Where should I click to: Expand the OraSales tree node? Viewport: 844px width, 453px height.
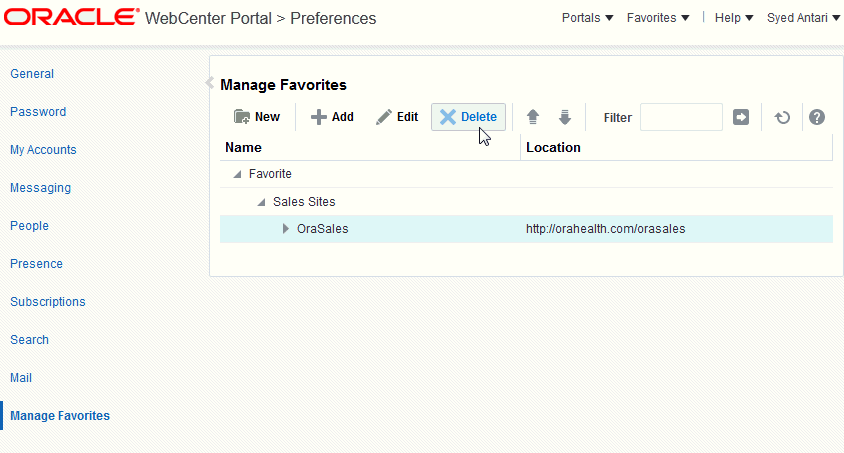pyautogui.click(x=286, y=229)
